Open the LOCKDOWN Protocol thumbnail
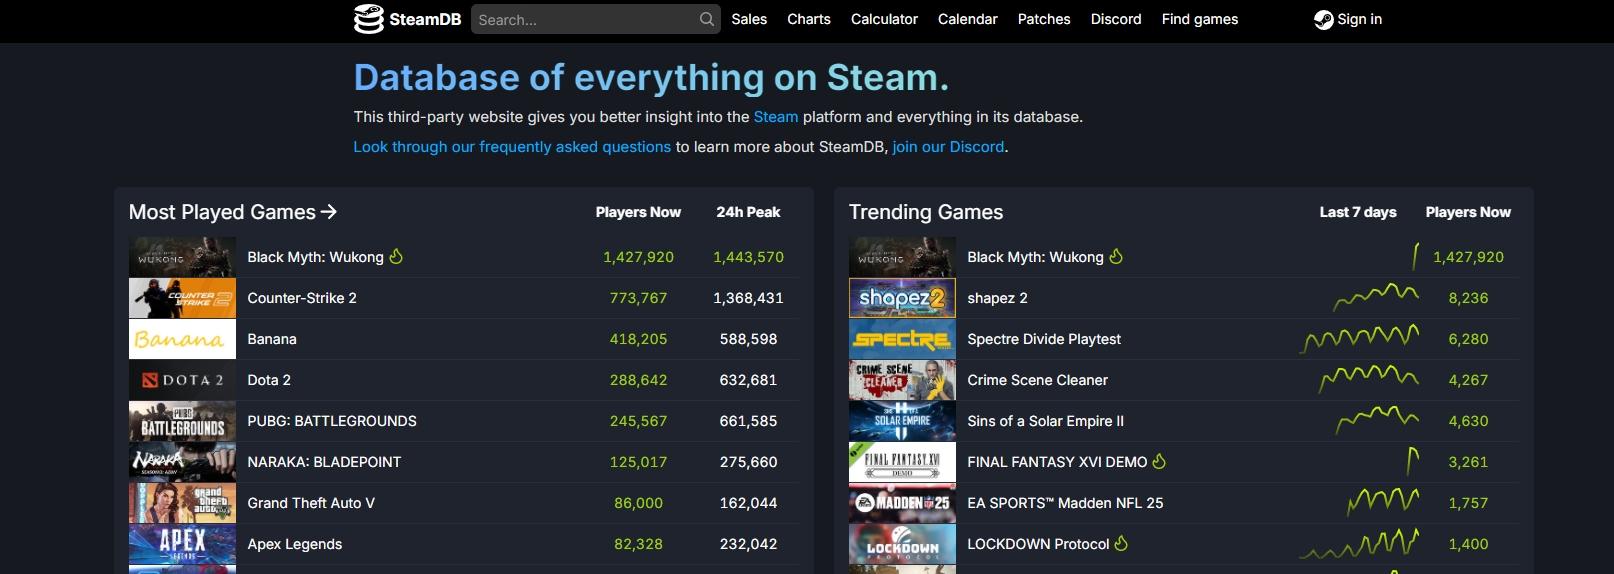Screen dimensions: 1614x574 (x=902, y=544)
